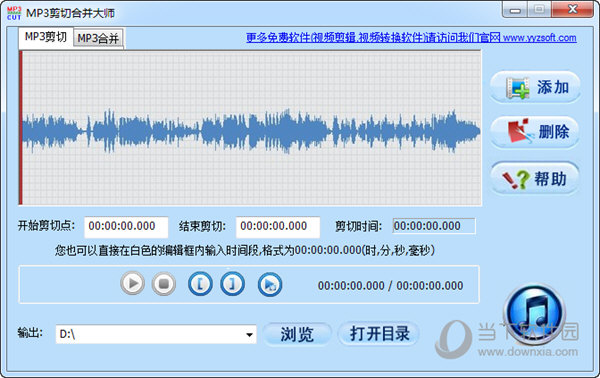Screen dimensions: 600x378
Task: Click the 结束剪切 end time input field
Action: pos(278,226)
